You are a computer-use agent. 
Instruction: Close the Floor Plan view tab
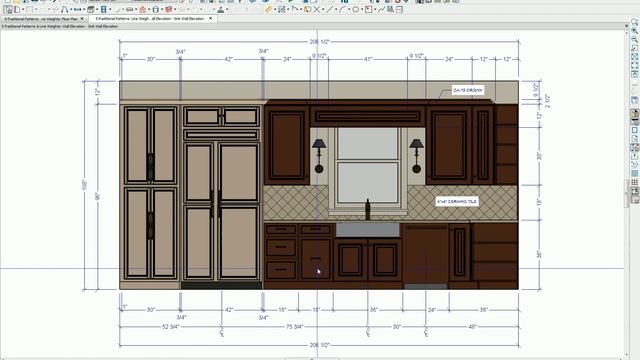click(x=82, y=19)
